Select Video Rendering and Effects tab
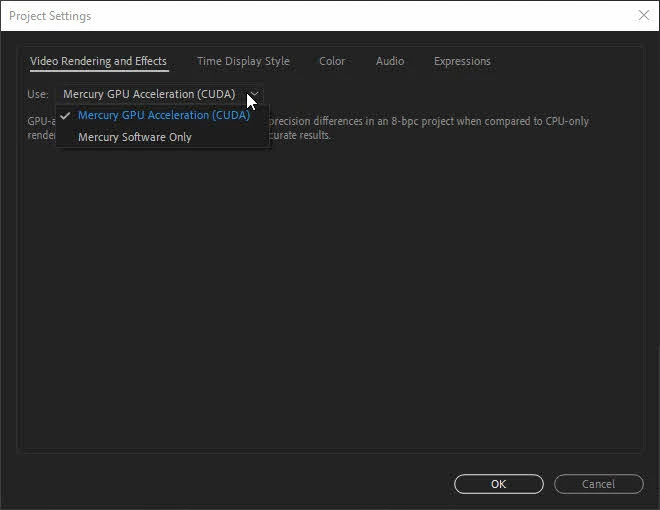 pos(98,61)
